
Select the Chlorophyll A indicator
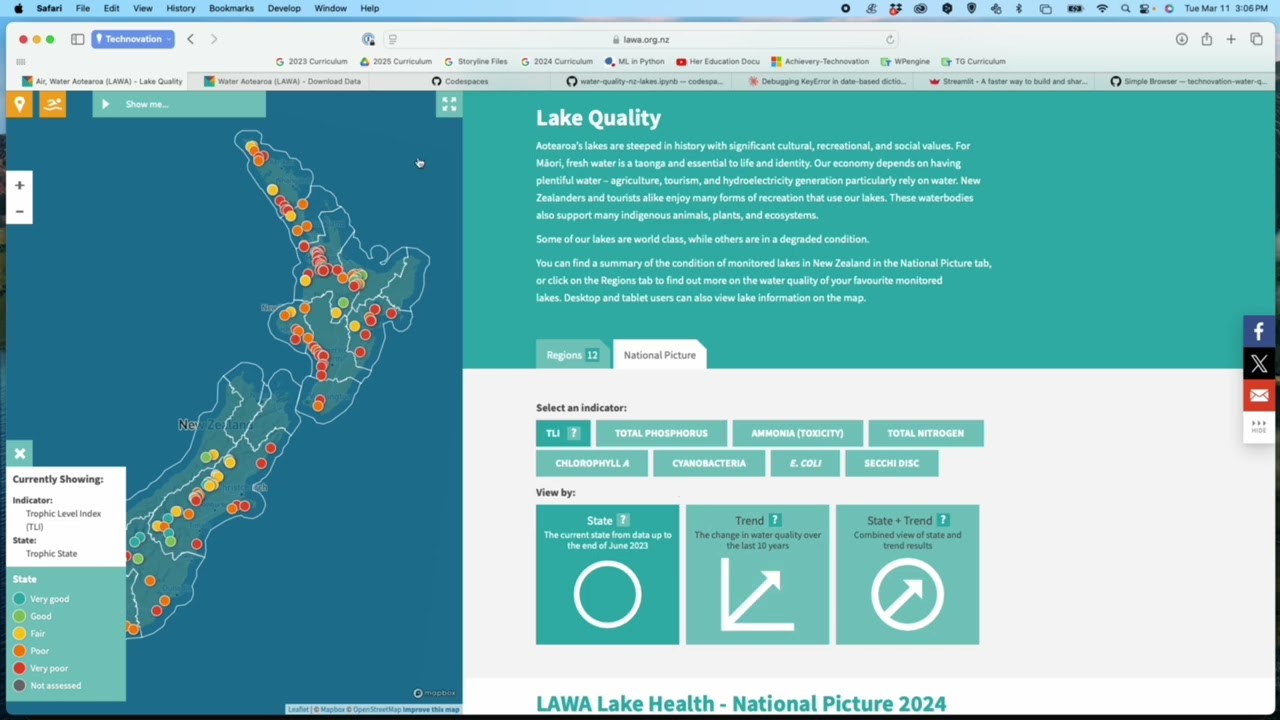pos(592,463)
